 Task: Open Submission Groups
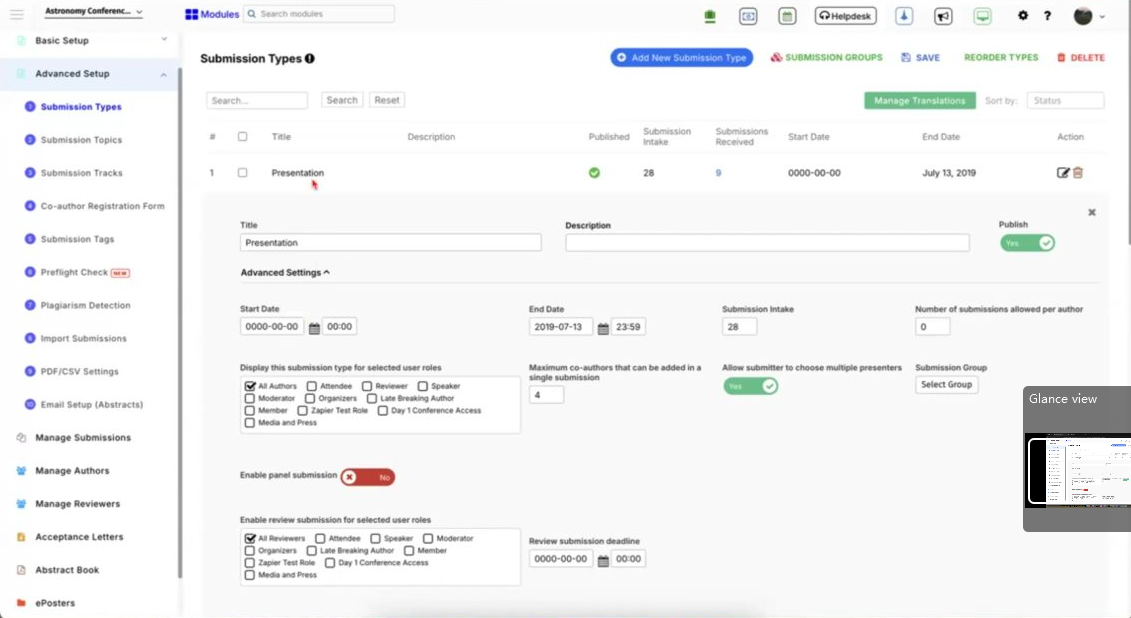click(x=827, y=58)
